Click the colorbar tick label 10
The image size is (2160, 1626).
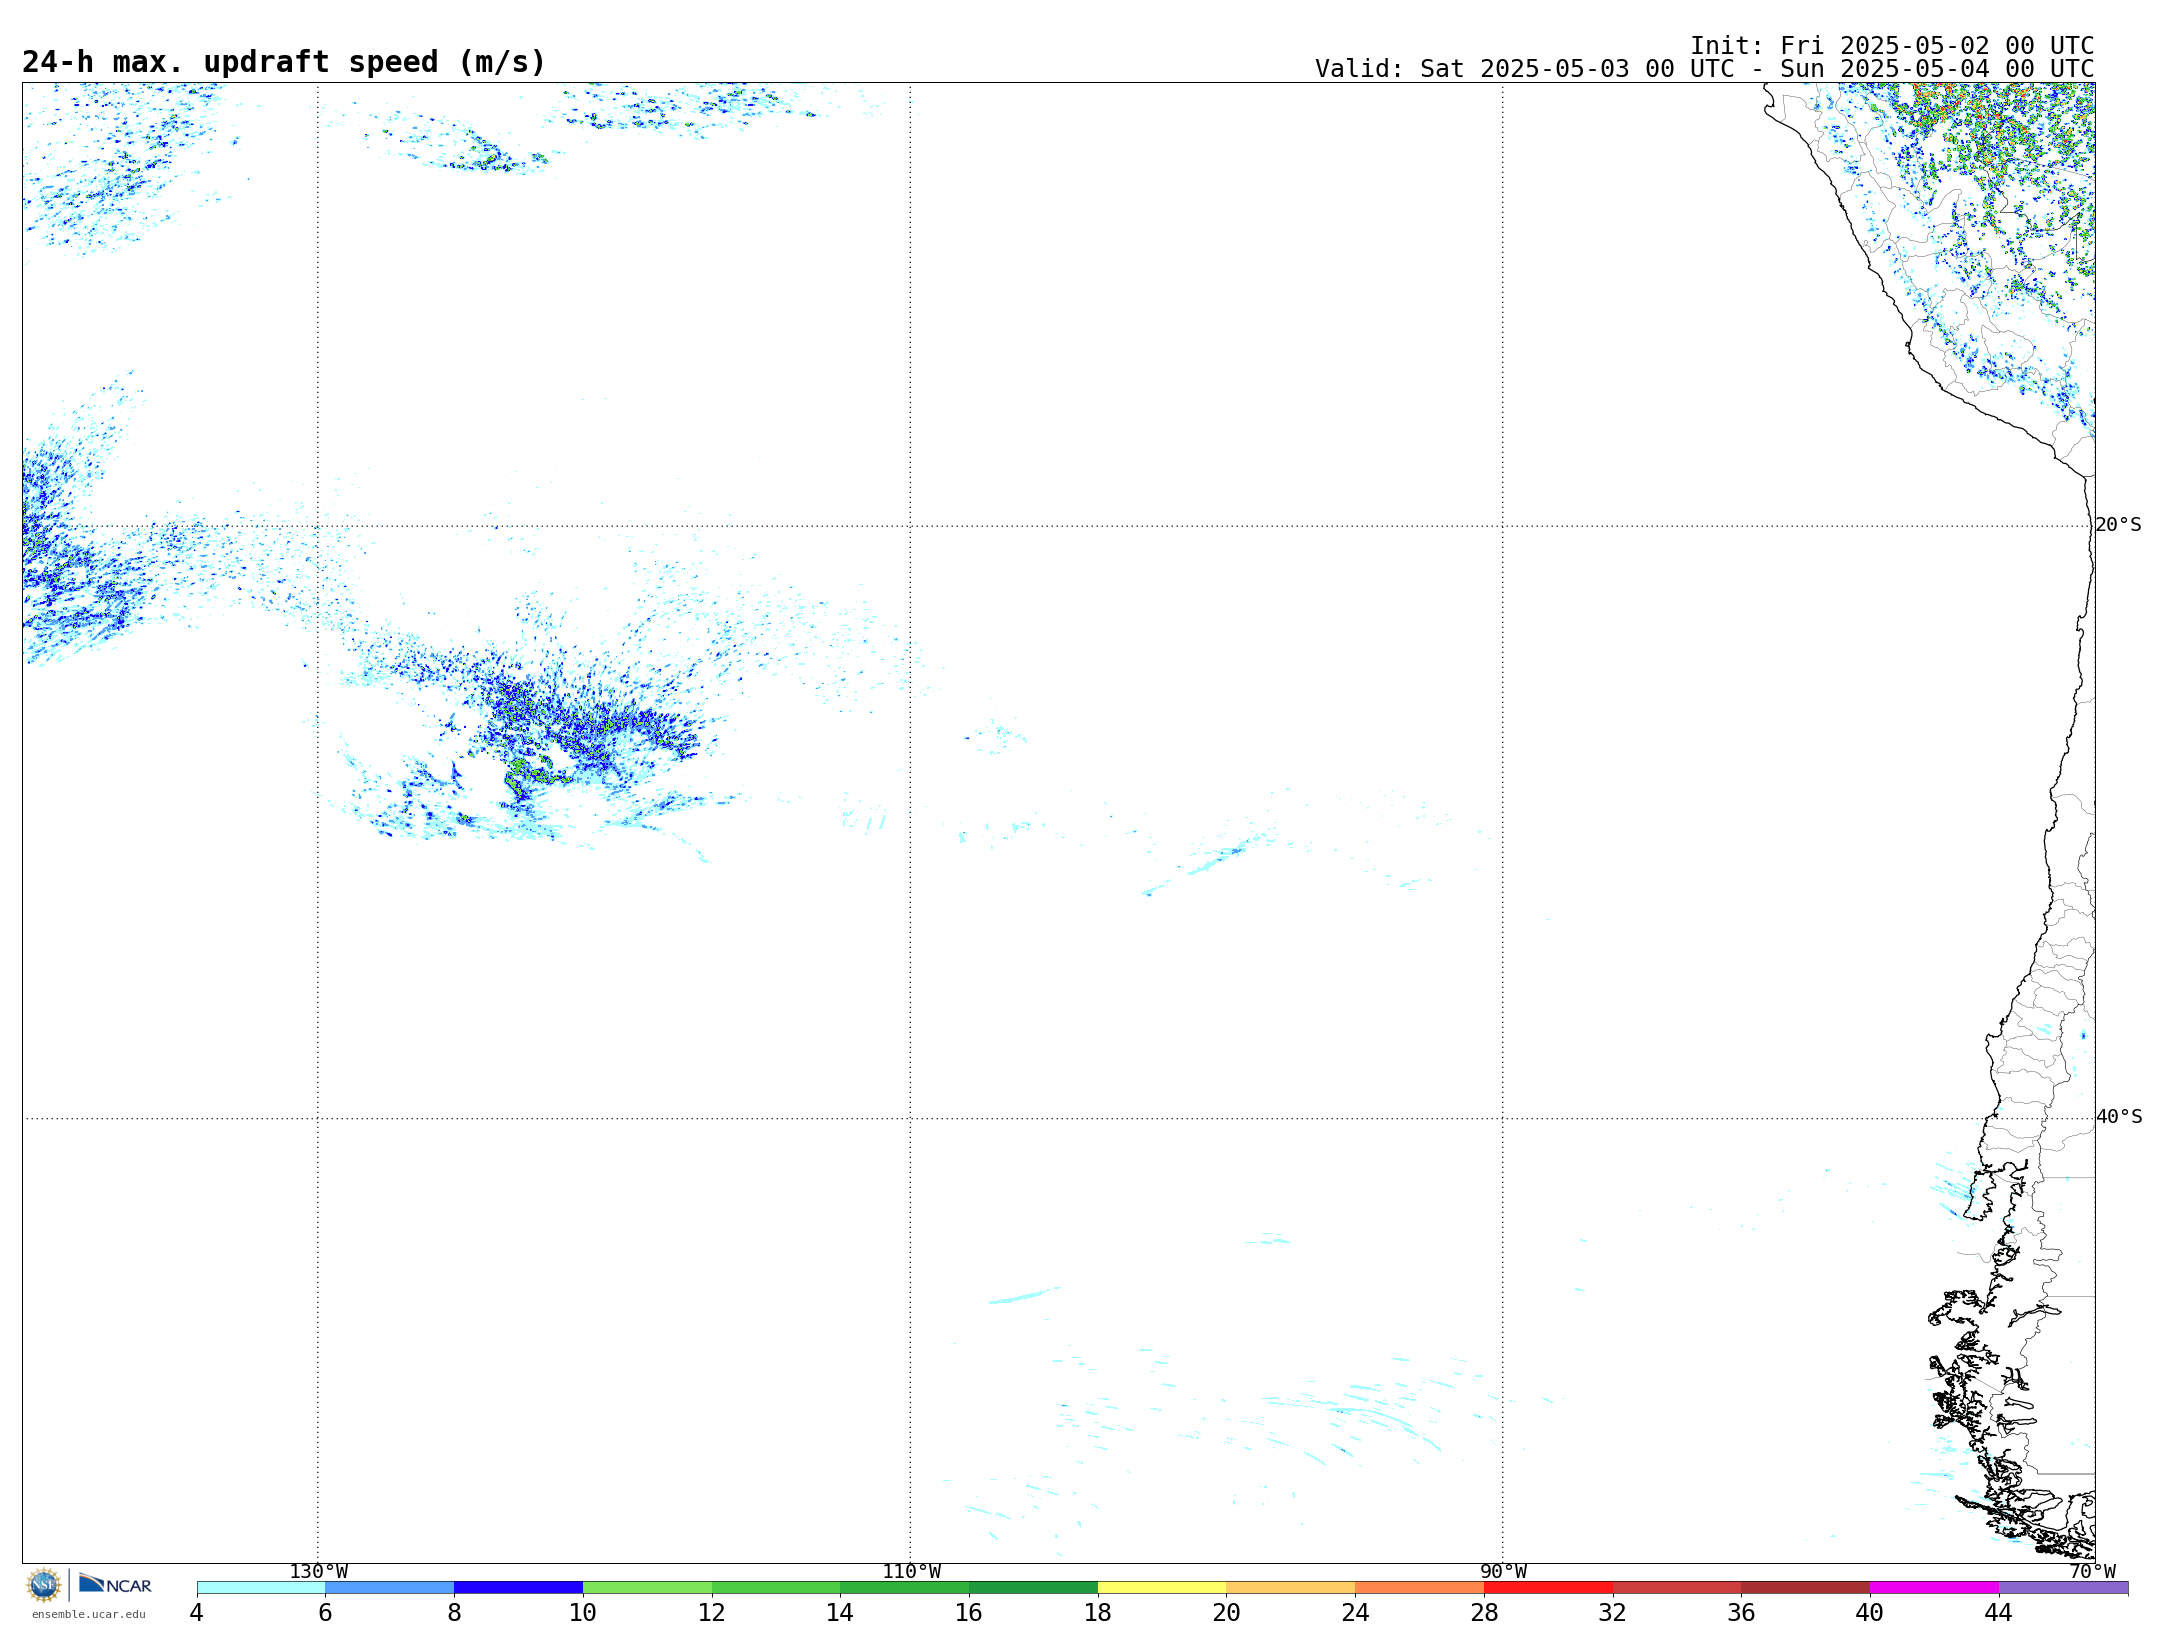(583, 1613)
